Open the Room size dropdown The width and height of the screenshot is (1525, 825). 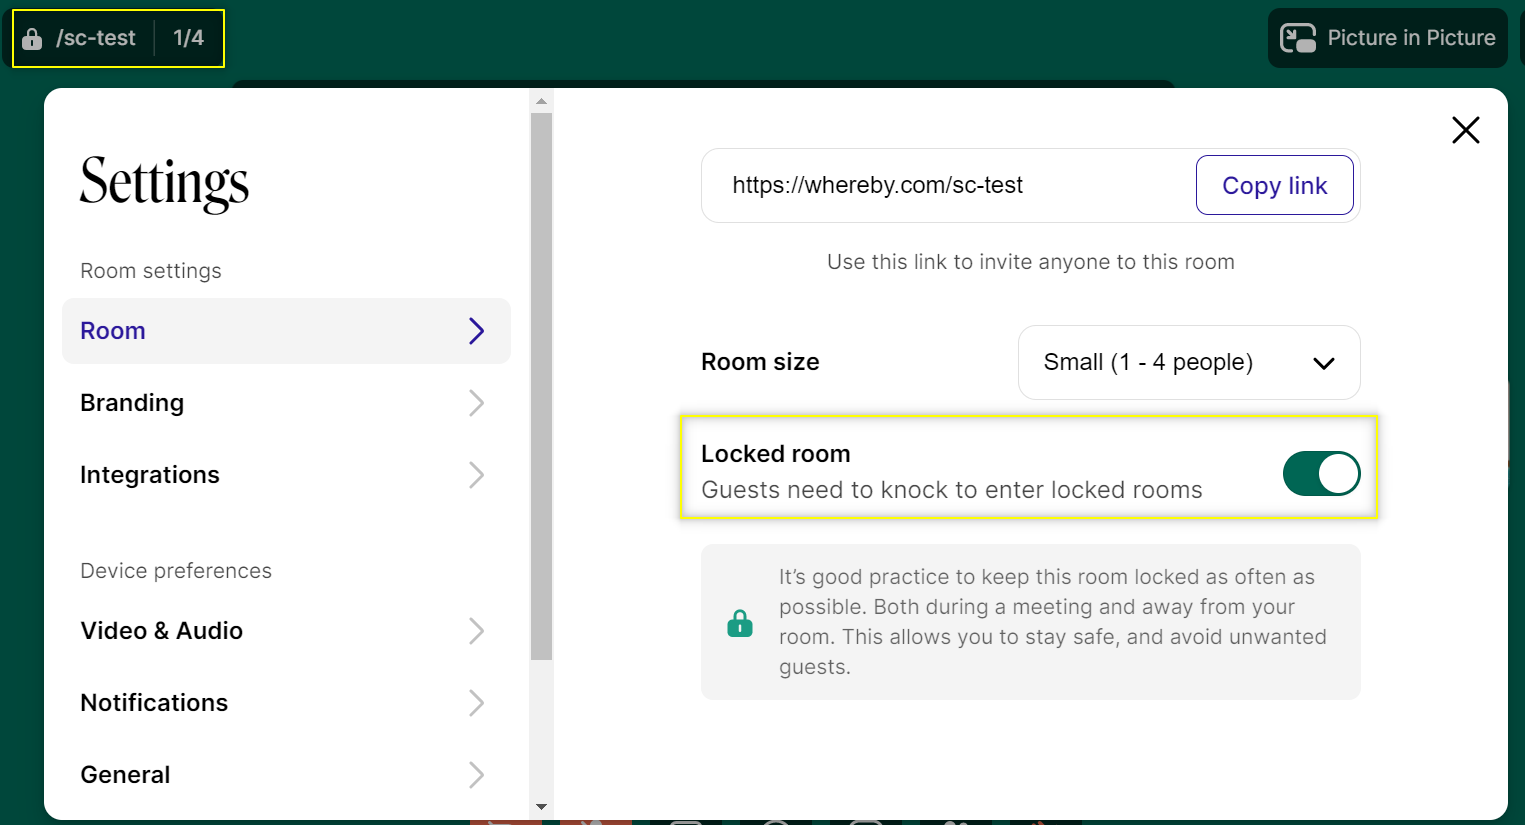(x=1188, y=362)
